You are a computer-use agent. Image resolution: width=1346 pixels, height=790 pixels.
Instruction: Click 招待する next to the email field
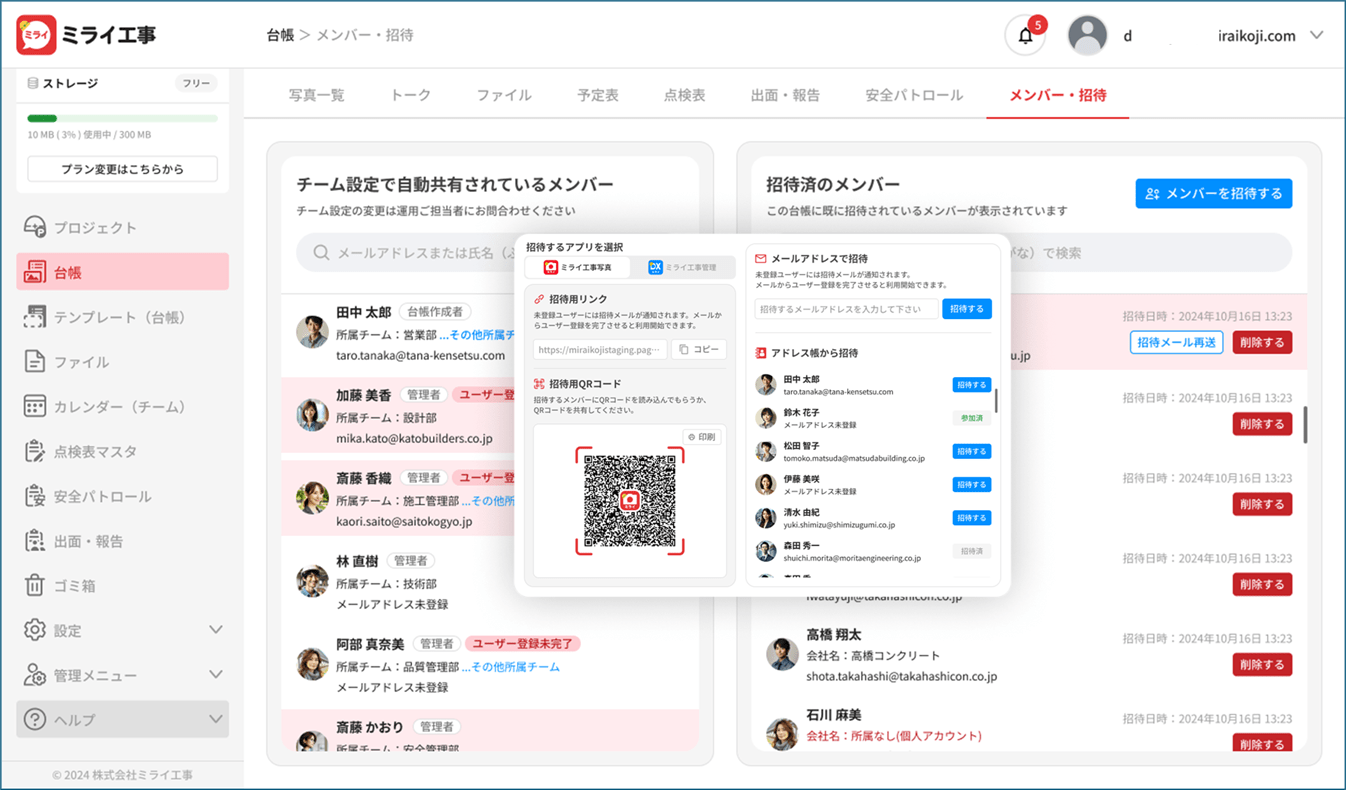[x=966, y=309]
